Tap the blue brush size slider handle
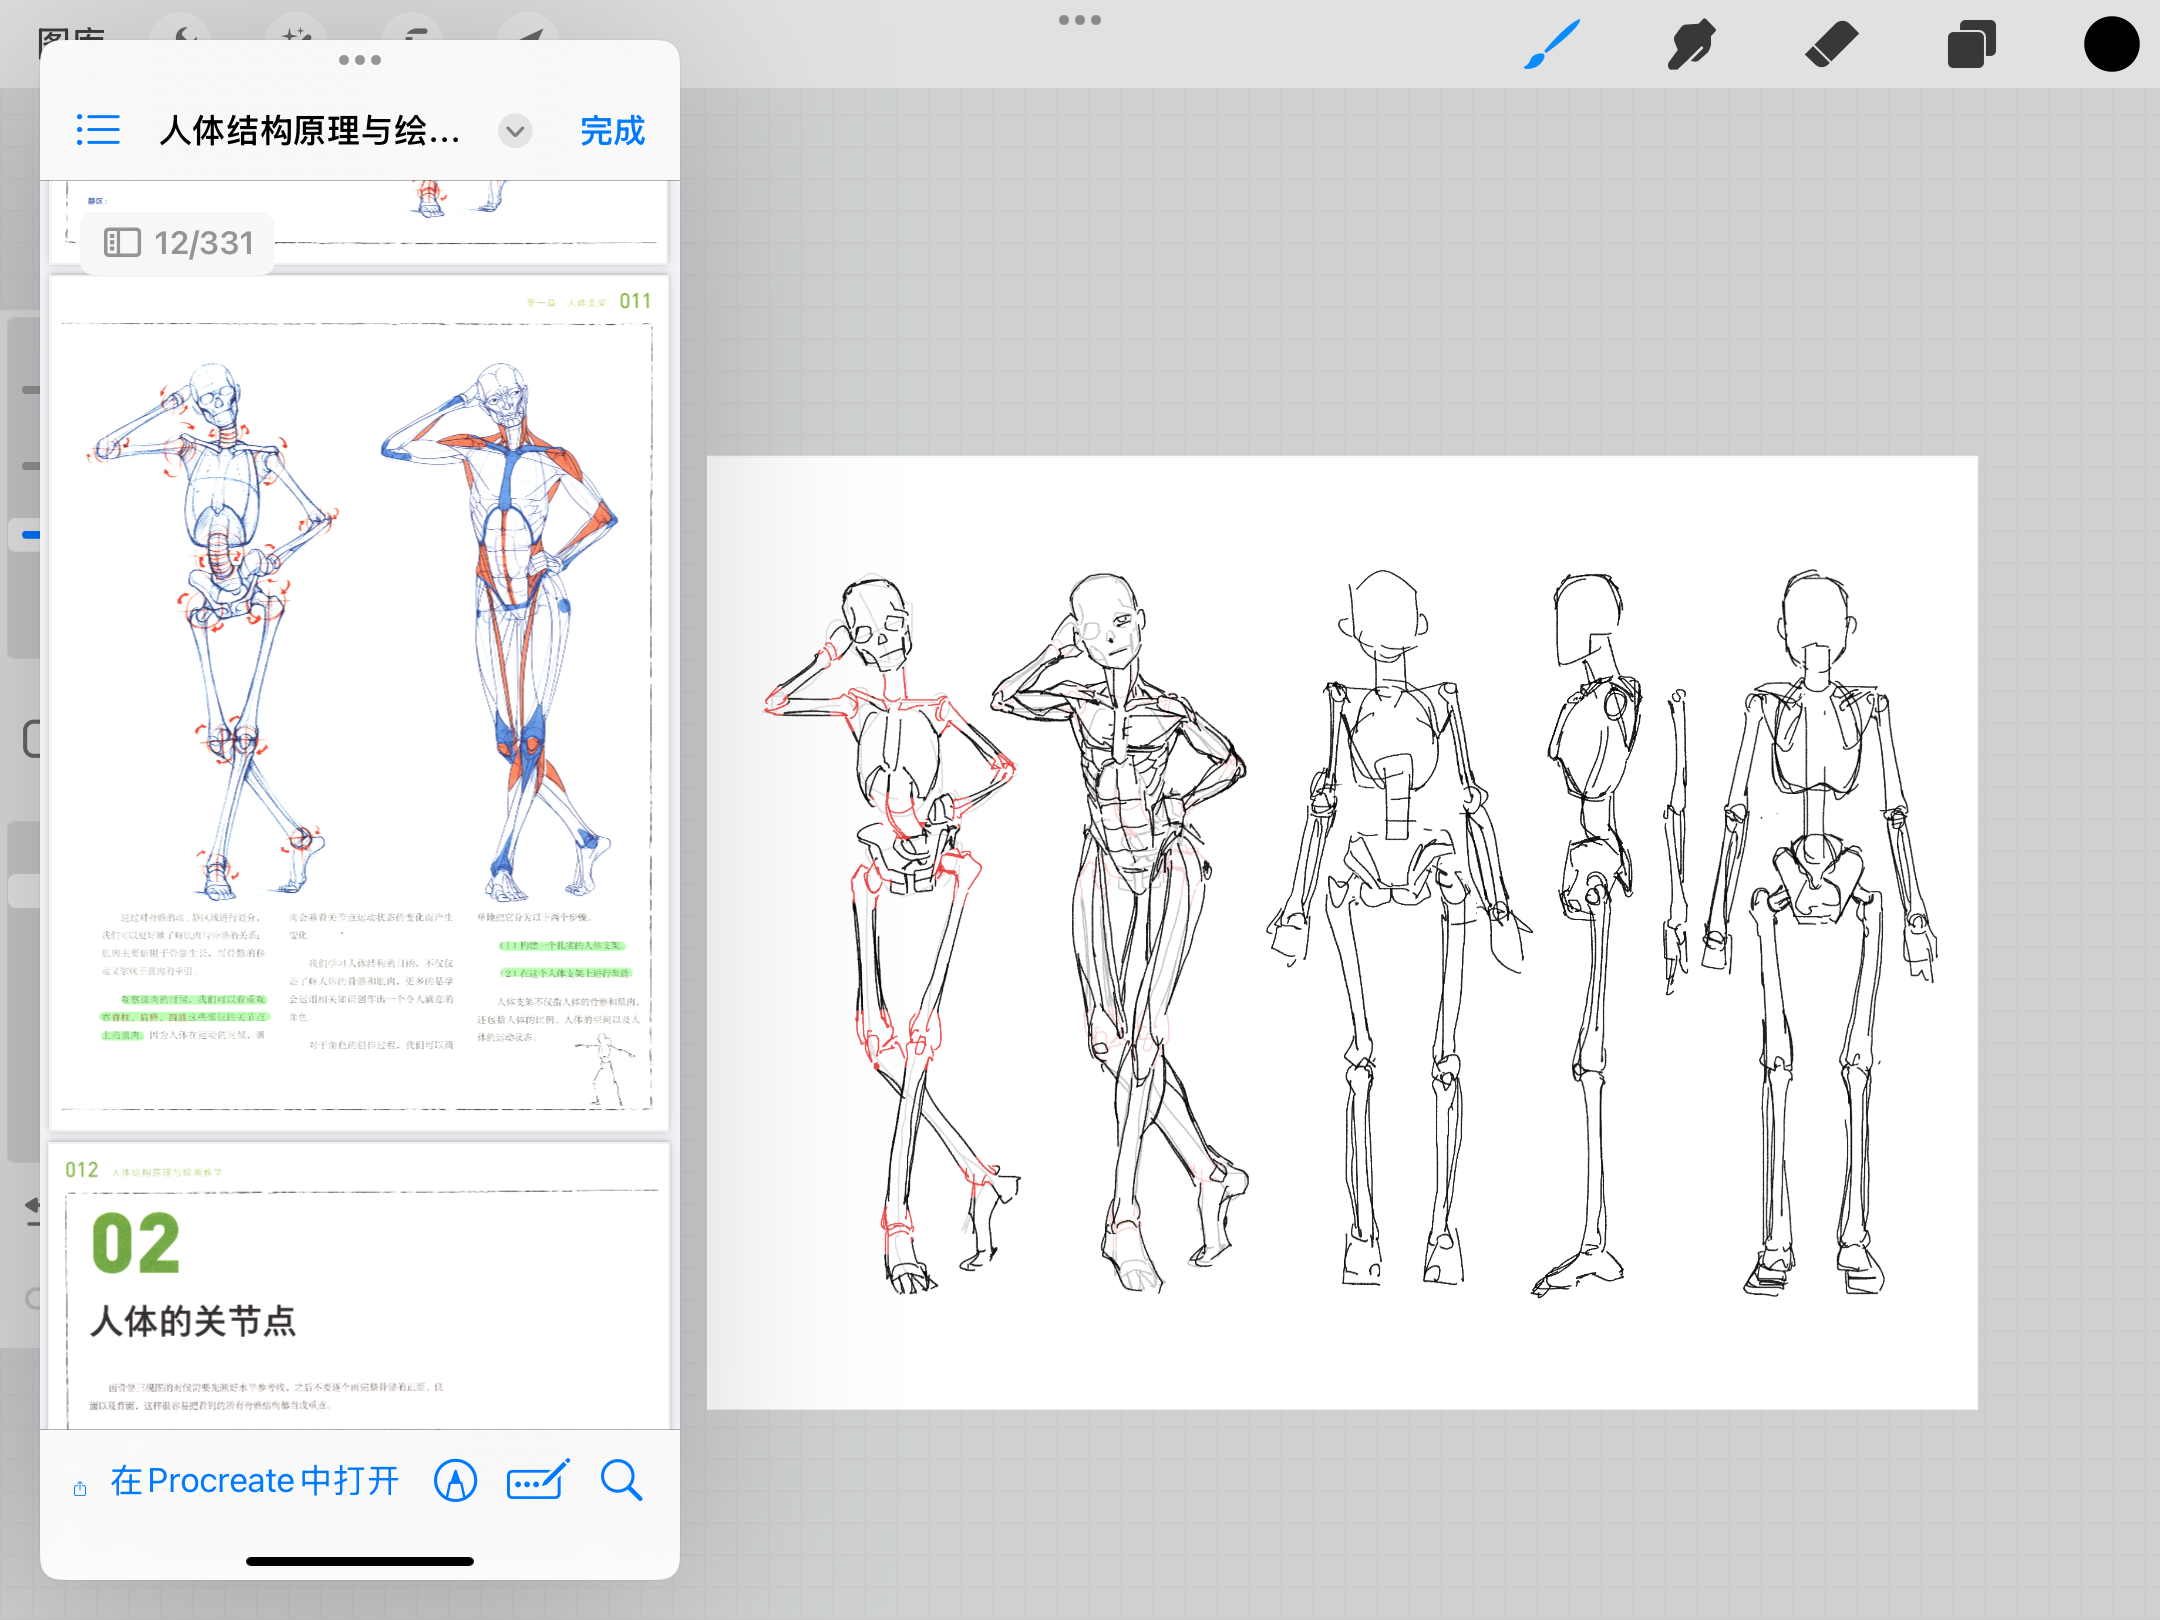Image resolution: width=2160 pixels, height=1620 pixels. point(30,535)
